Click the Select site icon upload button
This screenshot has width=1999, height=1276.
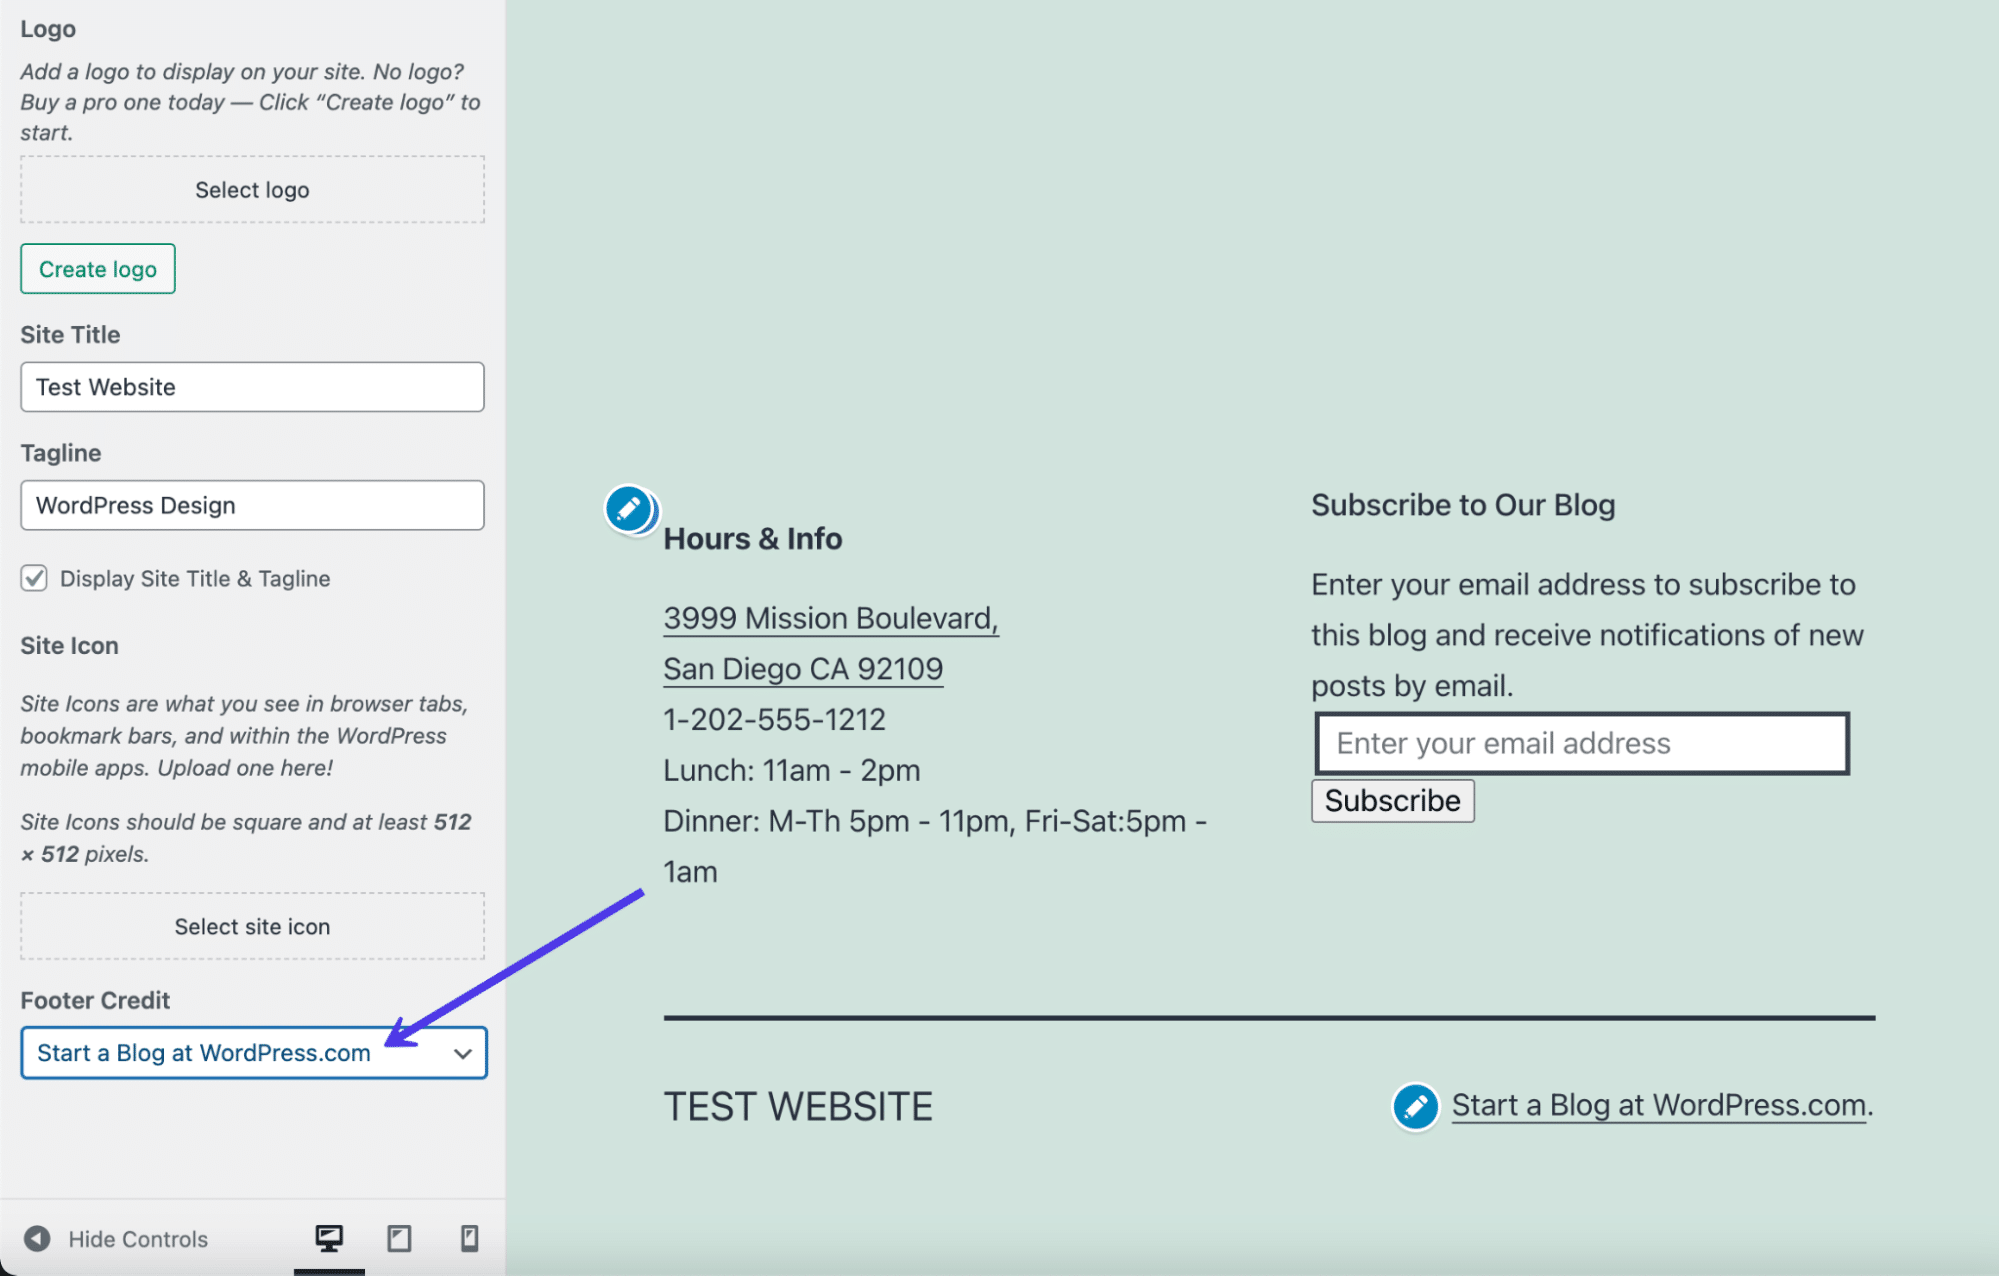click(252, 925)
